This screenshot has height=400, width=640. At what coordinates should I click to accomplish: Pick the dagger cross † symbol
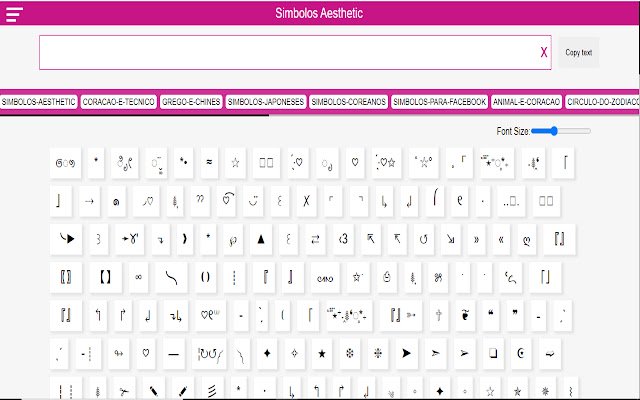click(439, 316)
